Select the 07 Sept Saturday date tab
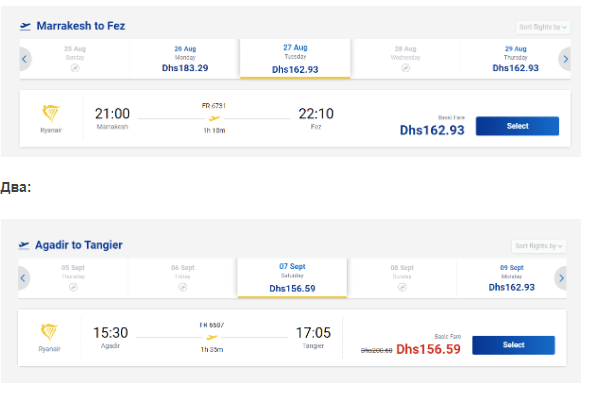The height and width of the screenshot is (403, 595). click(292, 278)
